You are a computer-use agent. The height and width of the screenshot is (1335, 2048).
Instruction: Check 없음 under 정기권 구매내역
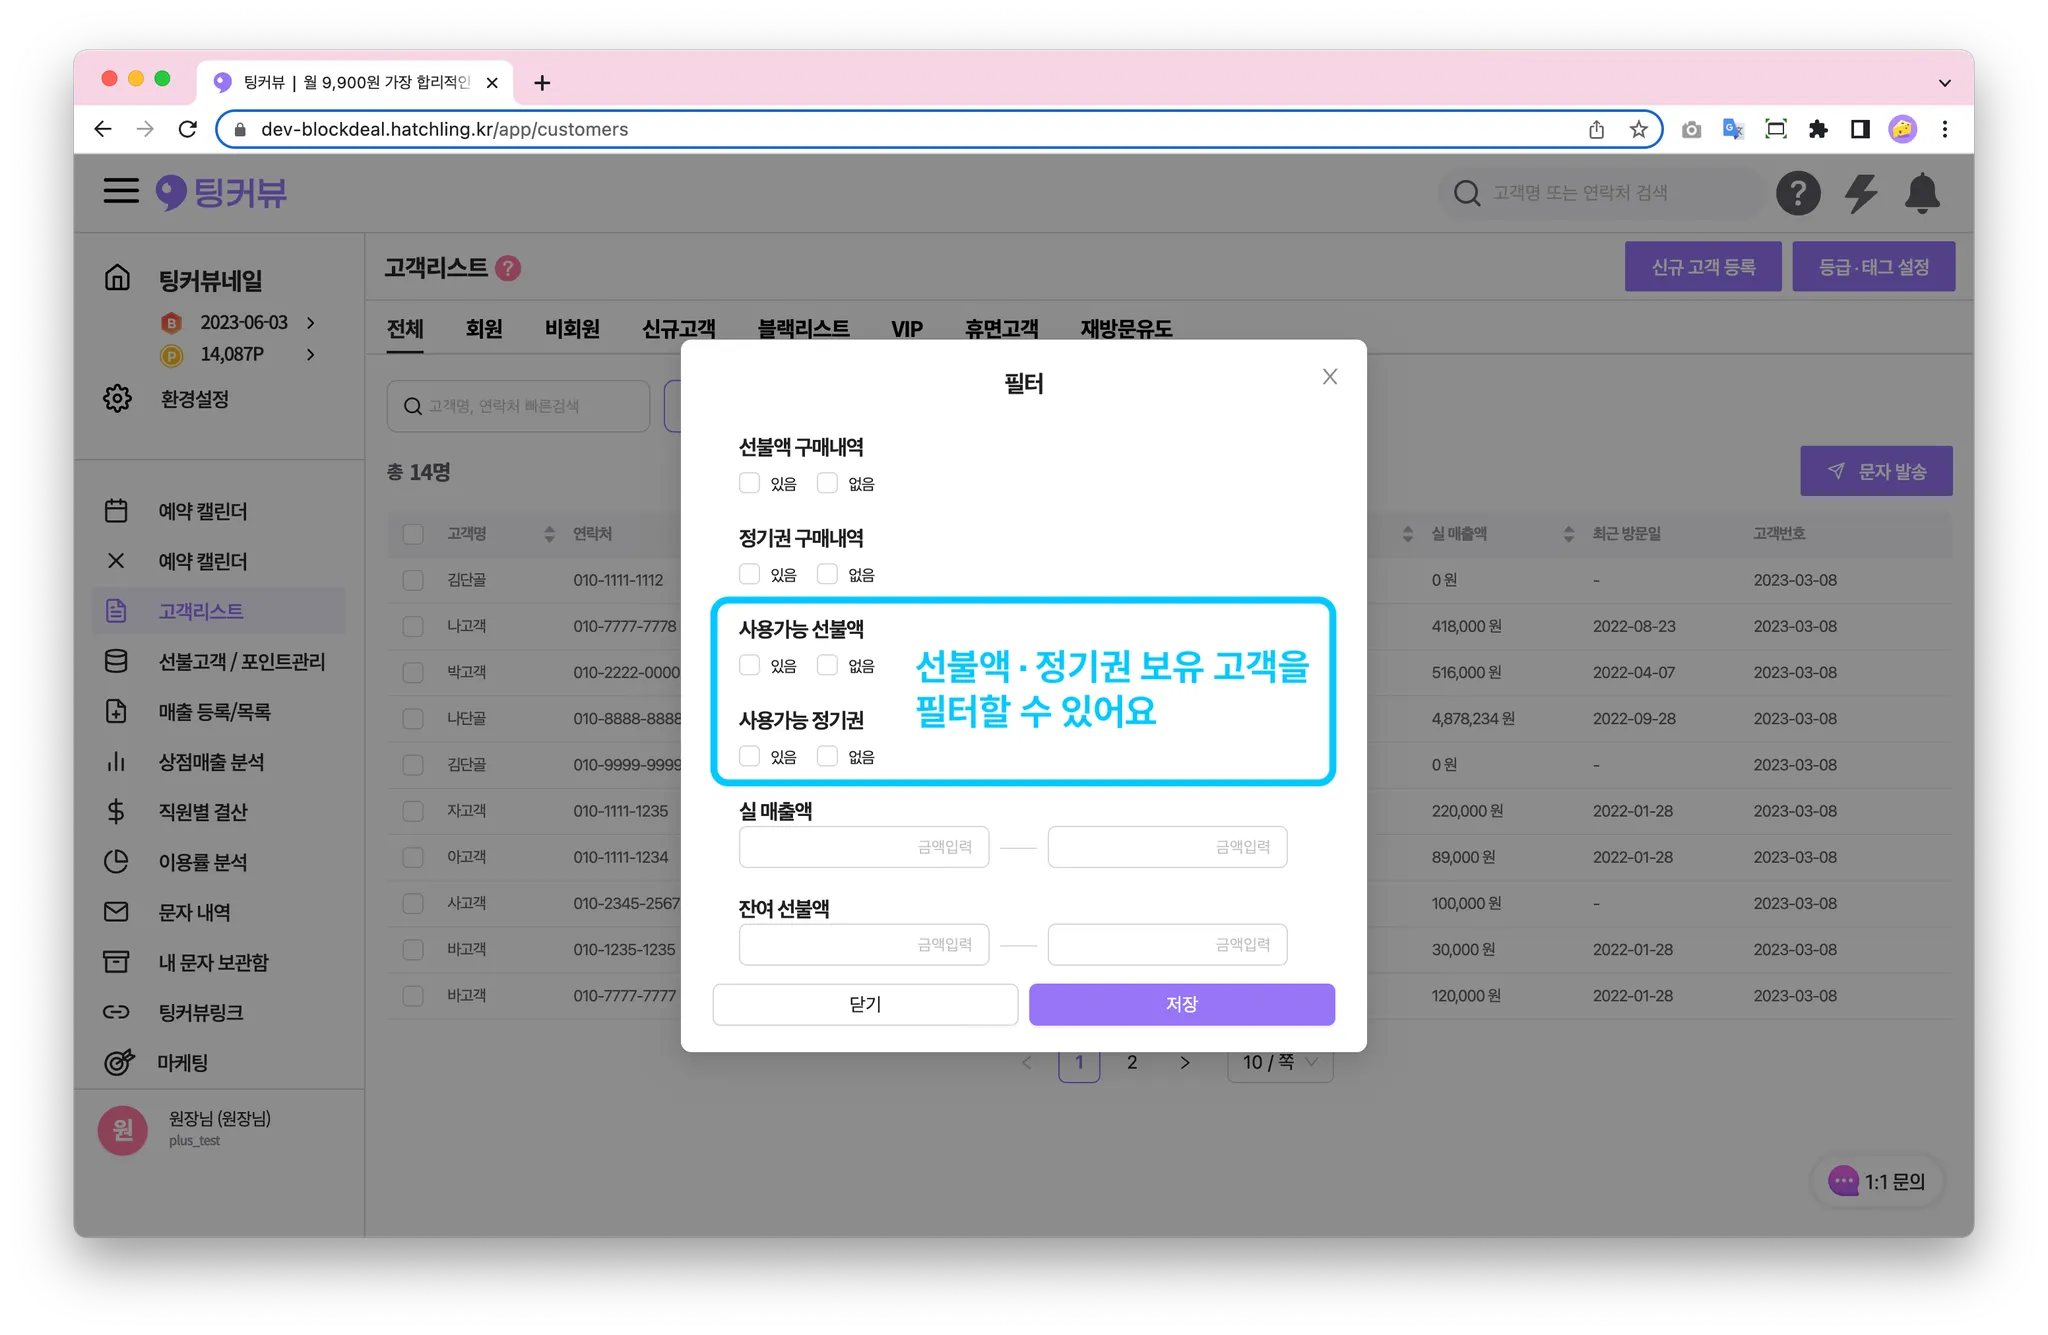click(x=827, y=574)
